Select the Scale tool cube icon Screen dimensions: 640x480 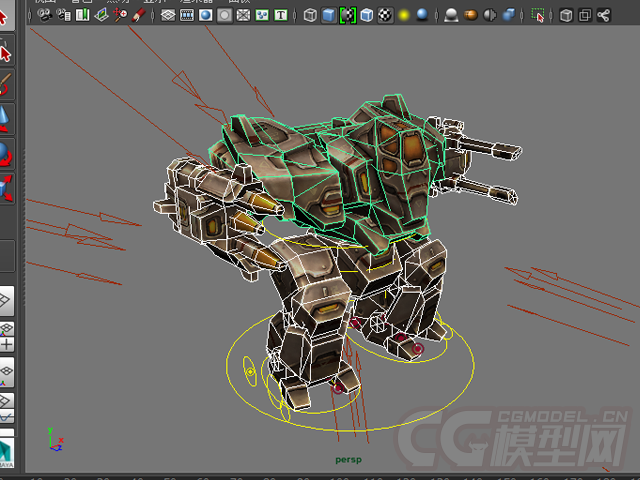[x=6, y=188]
